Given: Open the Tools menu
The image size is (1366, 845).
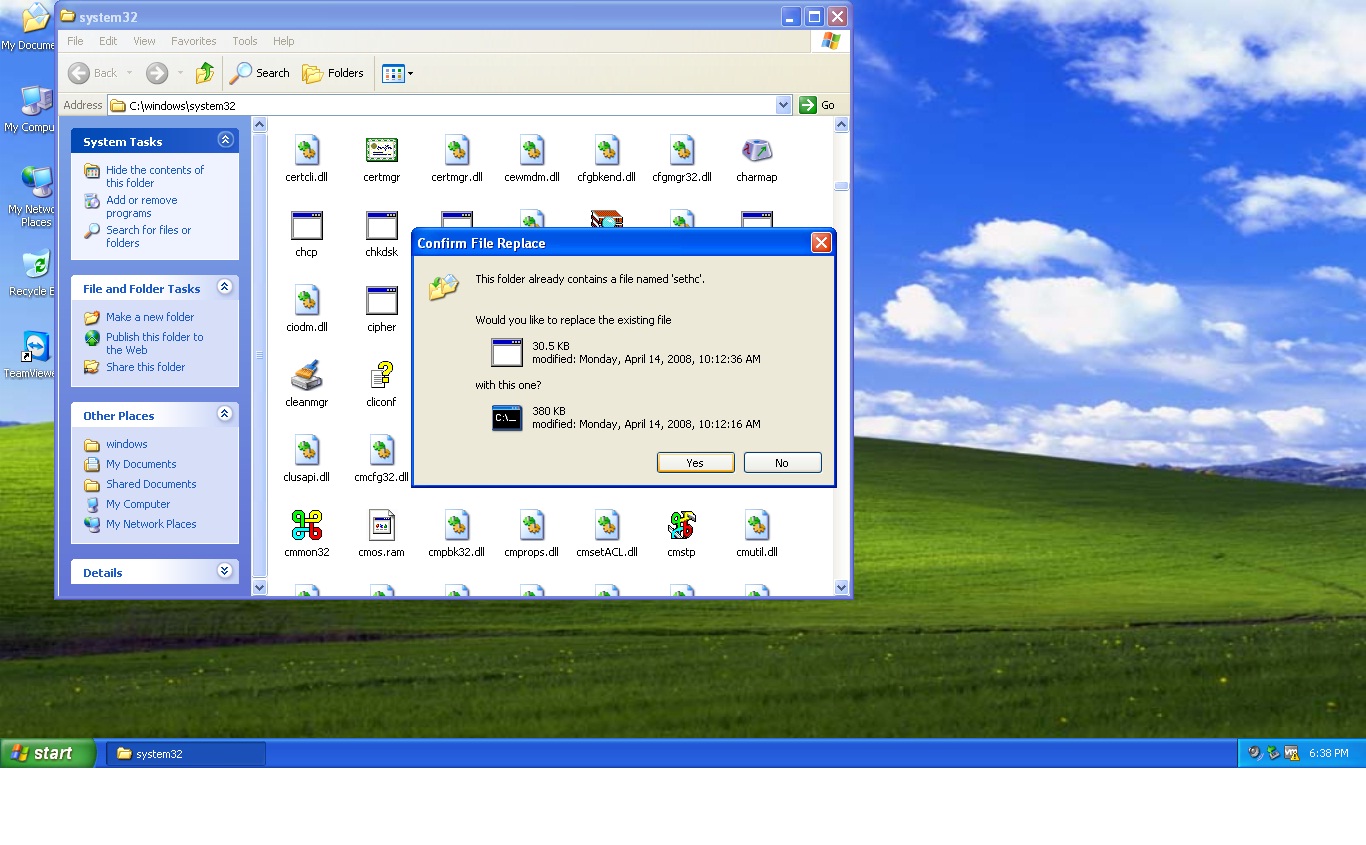Looking at the screenshot, I should coord(245,41).
